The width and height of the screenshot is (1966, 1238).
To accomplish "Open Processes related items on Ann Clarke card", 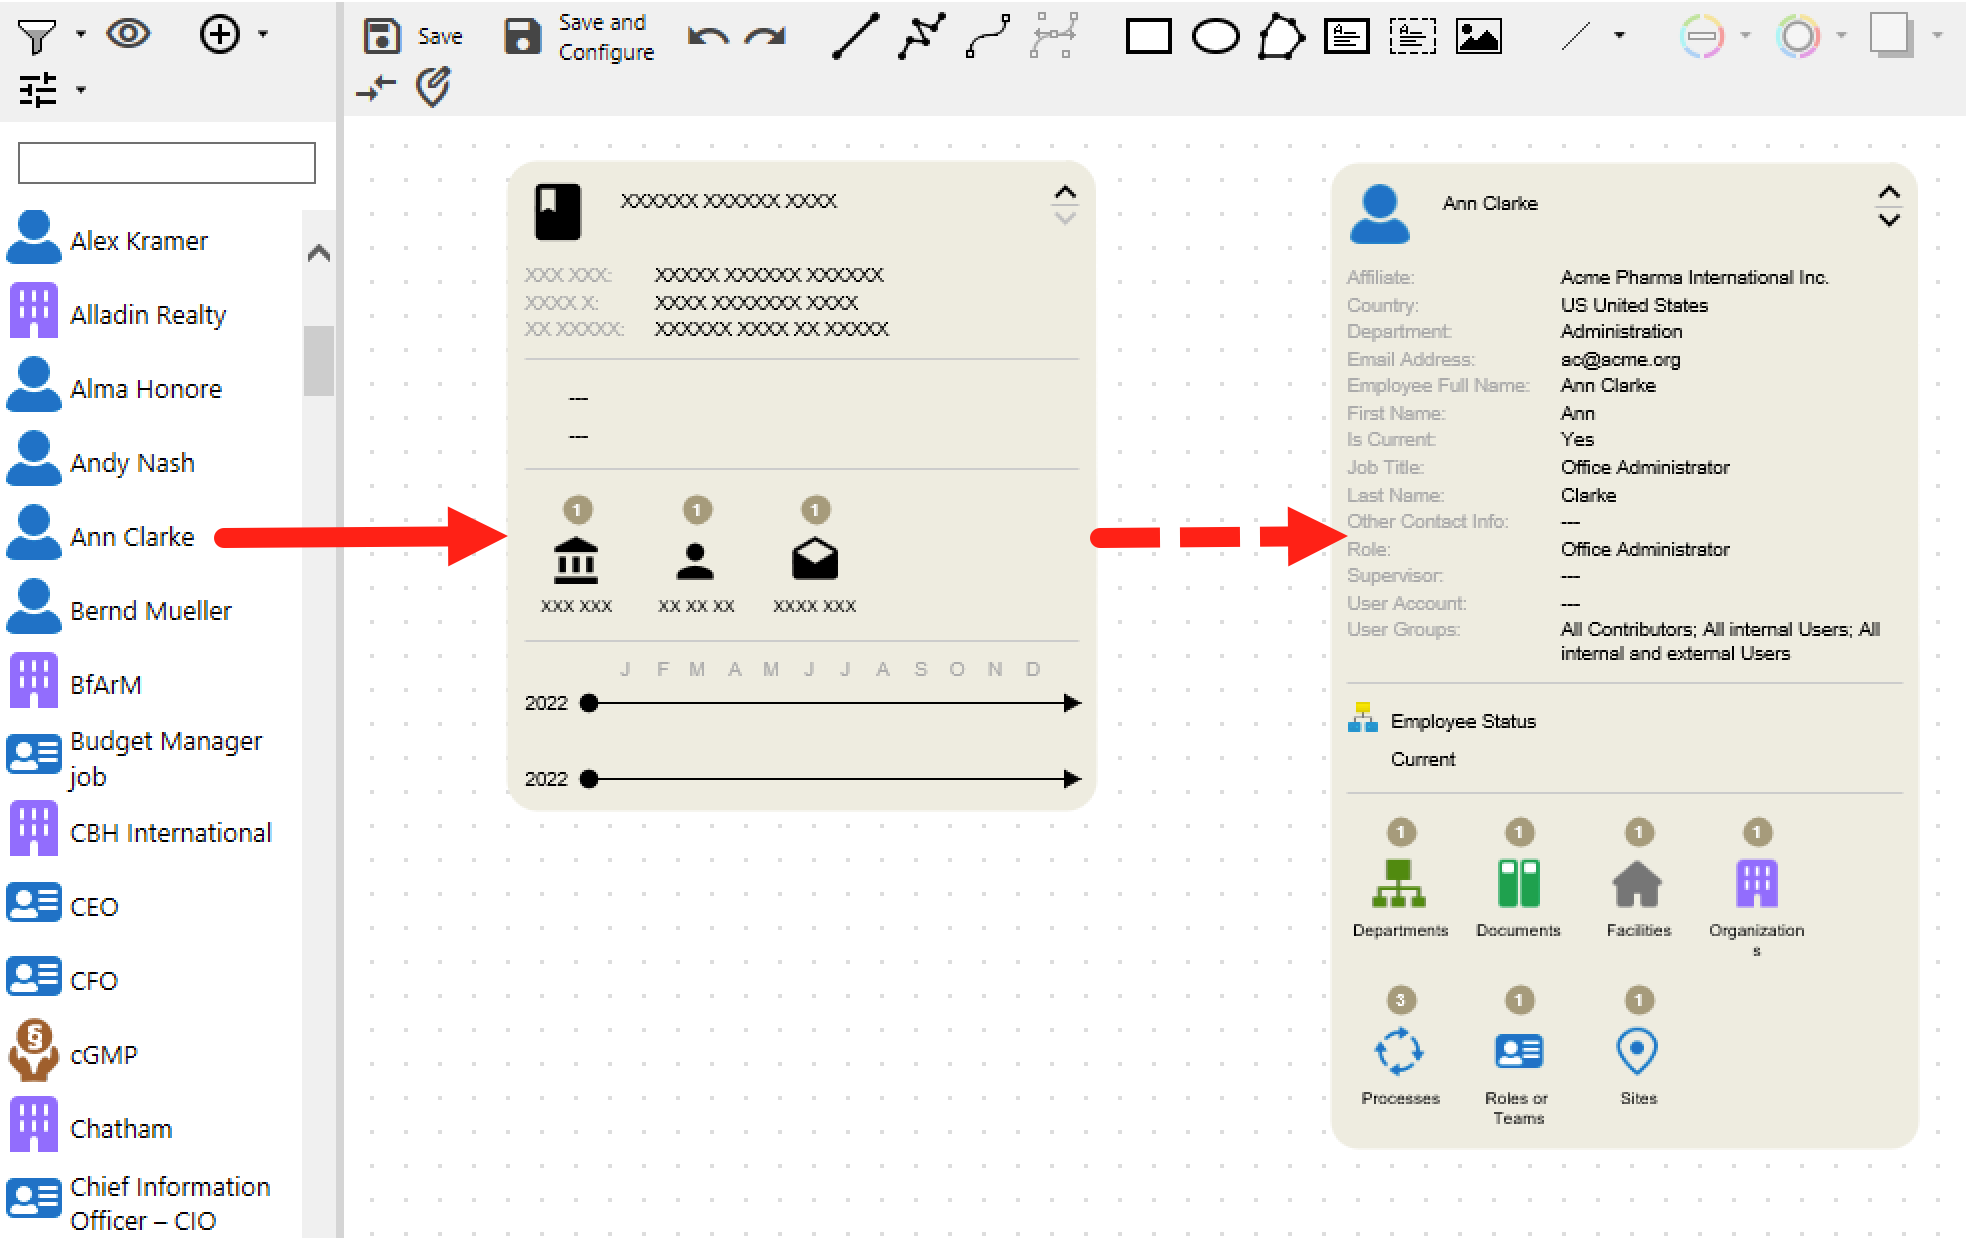I will pos(1399,1052).
